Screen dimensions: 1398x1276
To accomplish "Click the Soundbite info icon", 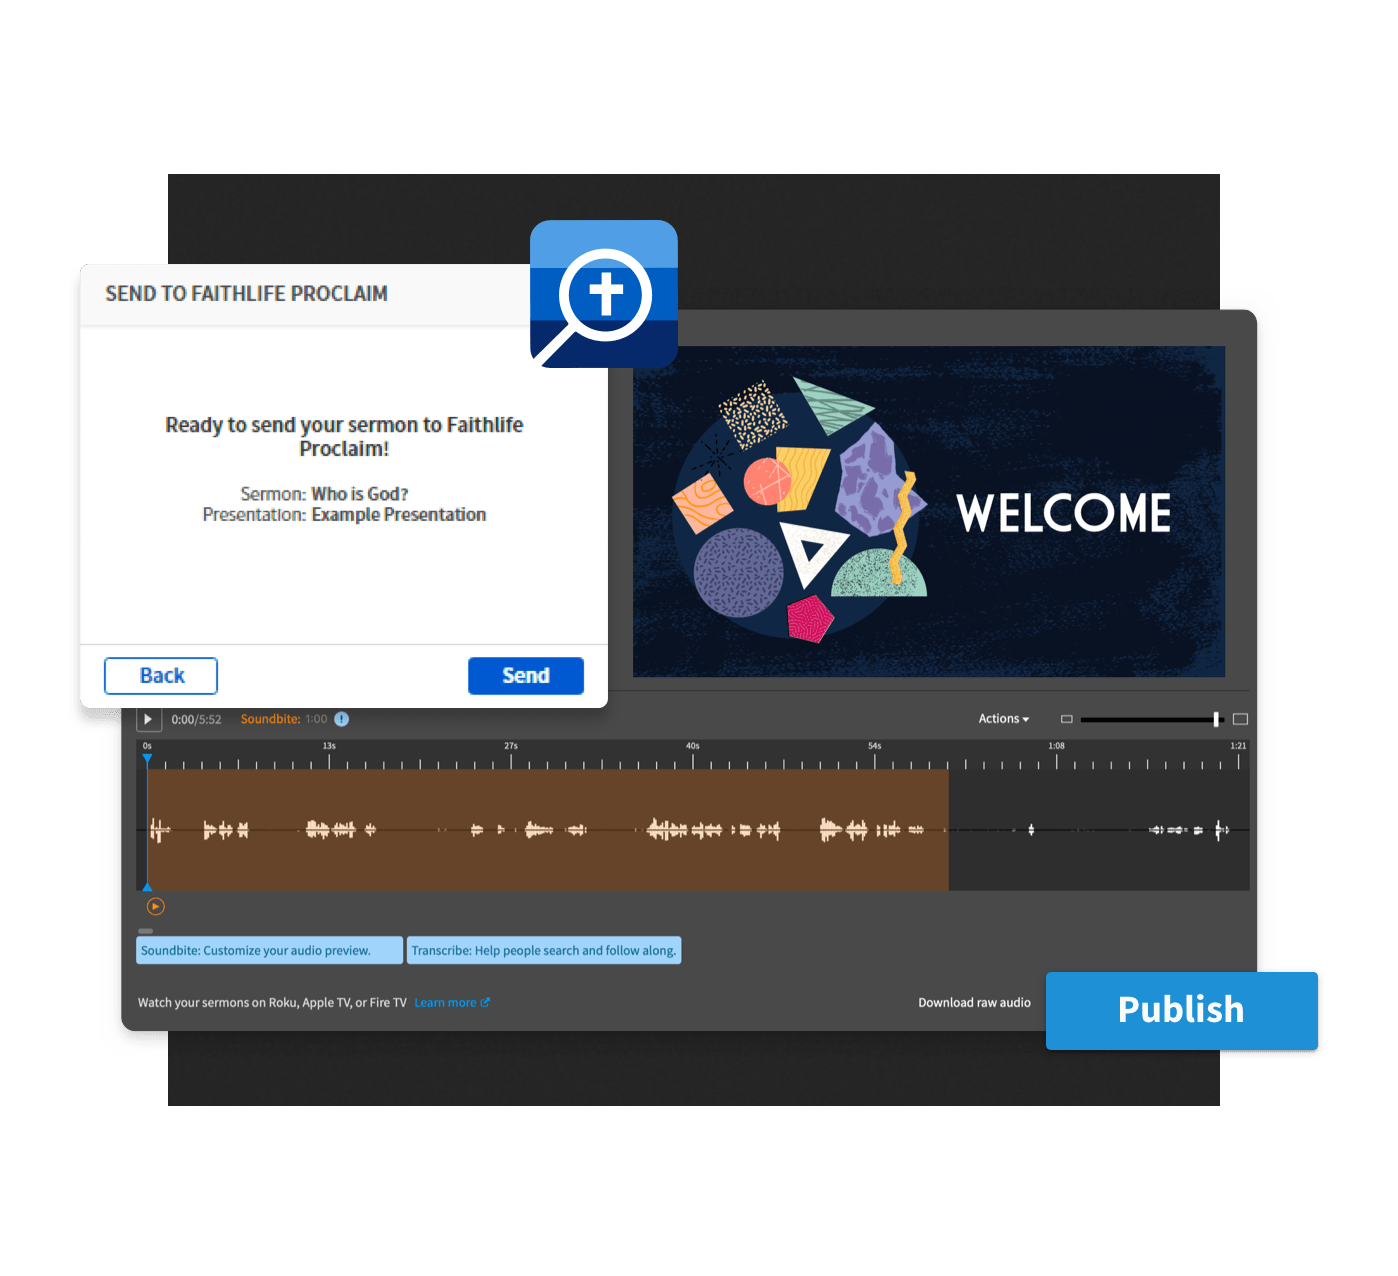I will click(341, 719).
